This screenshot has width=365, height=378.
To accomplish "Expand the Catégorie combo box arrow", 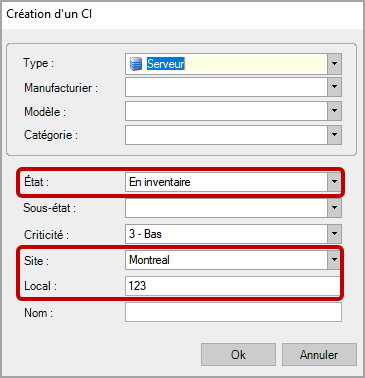I will point(334,135).
